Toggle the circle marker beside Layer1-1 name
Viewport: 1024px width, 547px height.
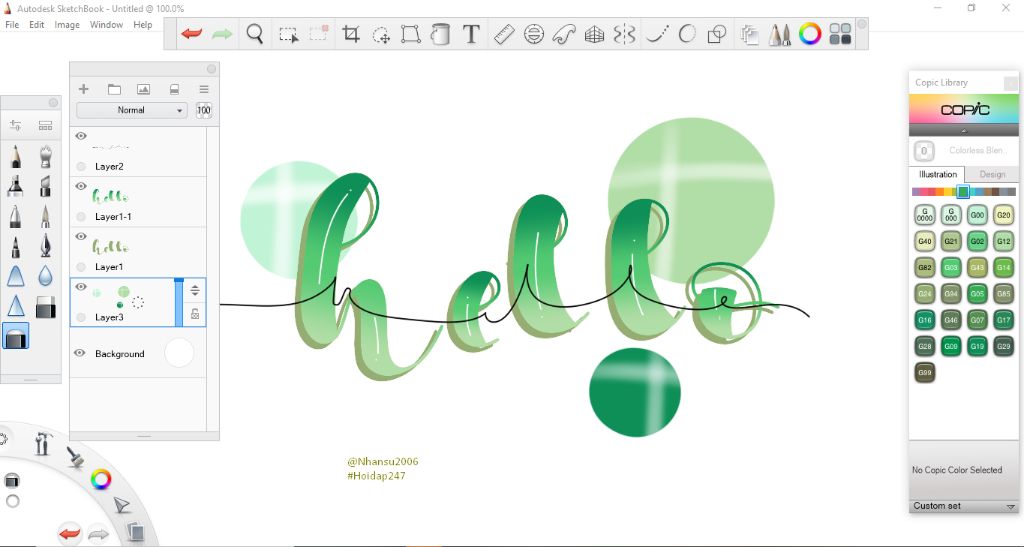click(81, 217)
